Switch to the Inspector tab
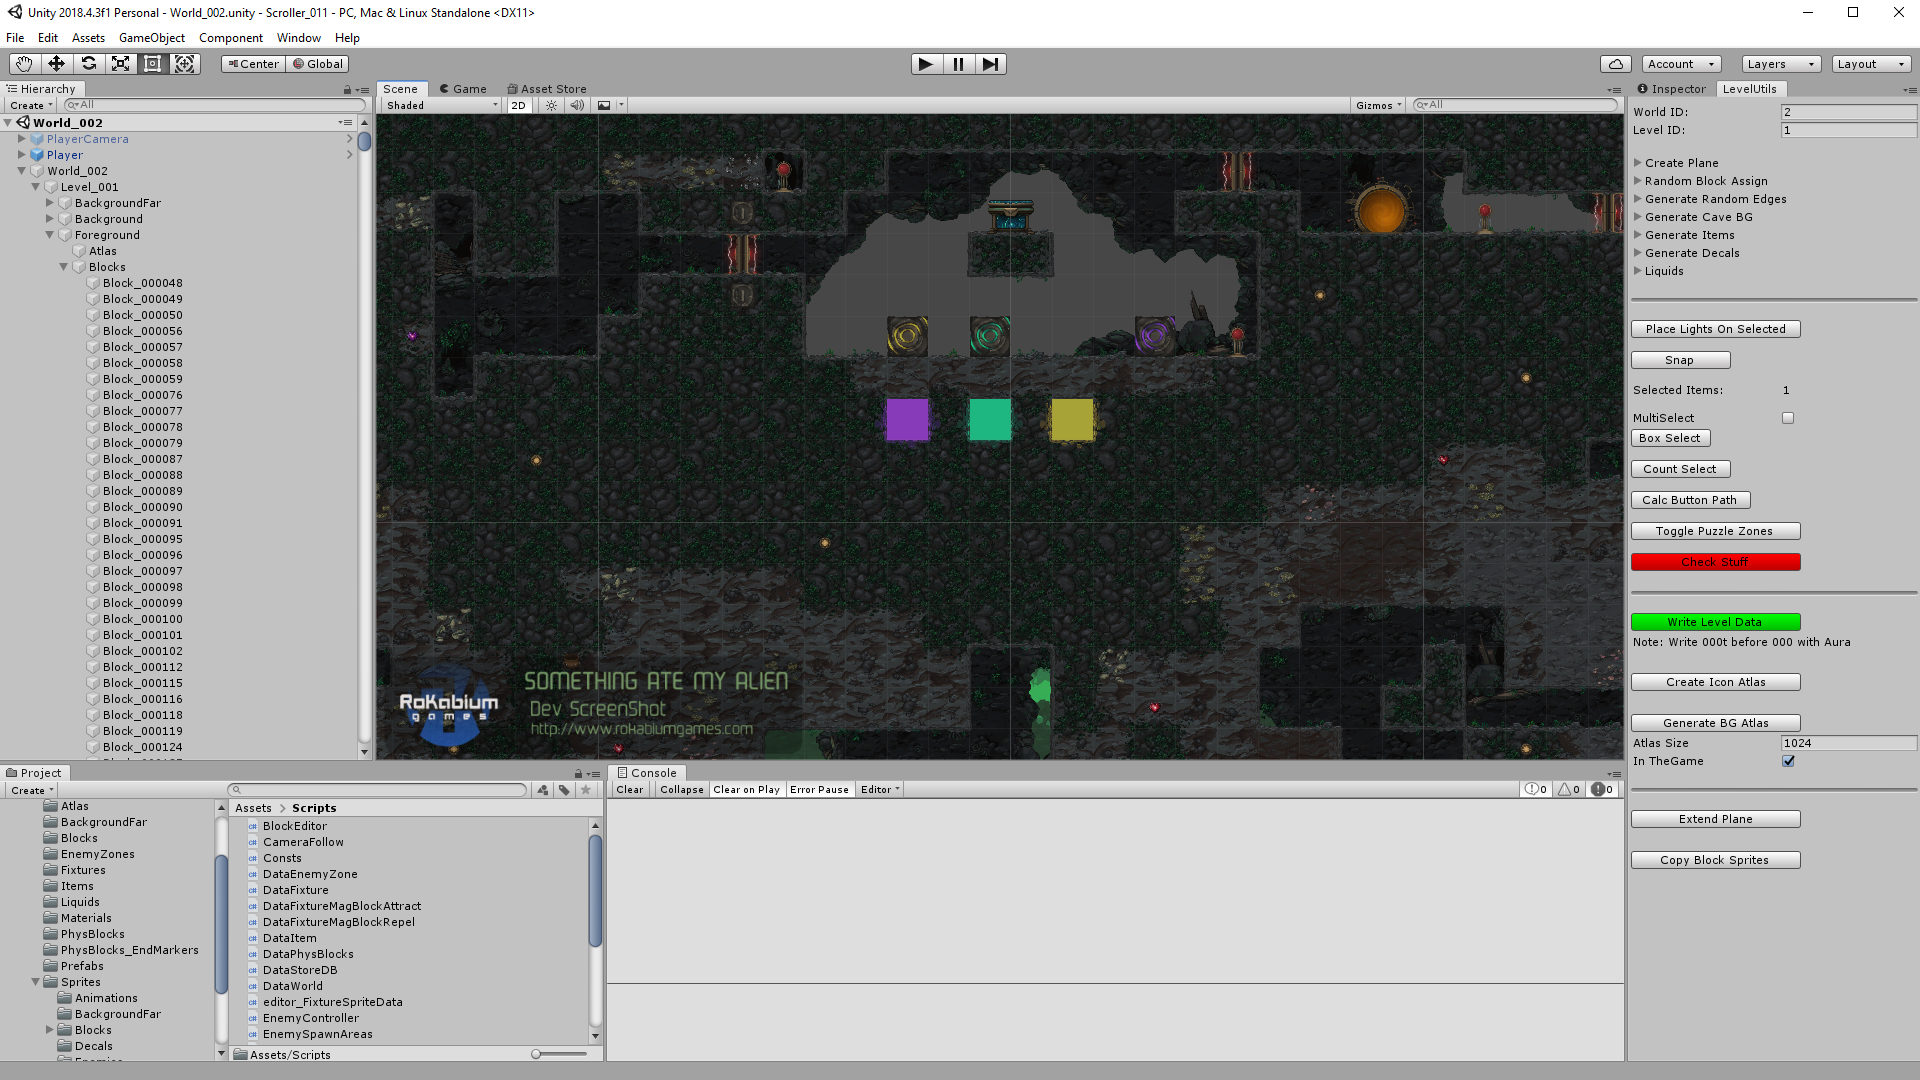Image resolution: width=1920 pixels, height=1080 pixels. pyautogui.click(x=1672, y=89)
